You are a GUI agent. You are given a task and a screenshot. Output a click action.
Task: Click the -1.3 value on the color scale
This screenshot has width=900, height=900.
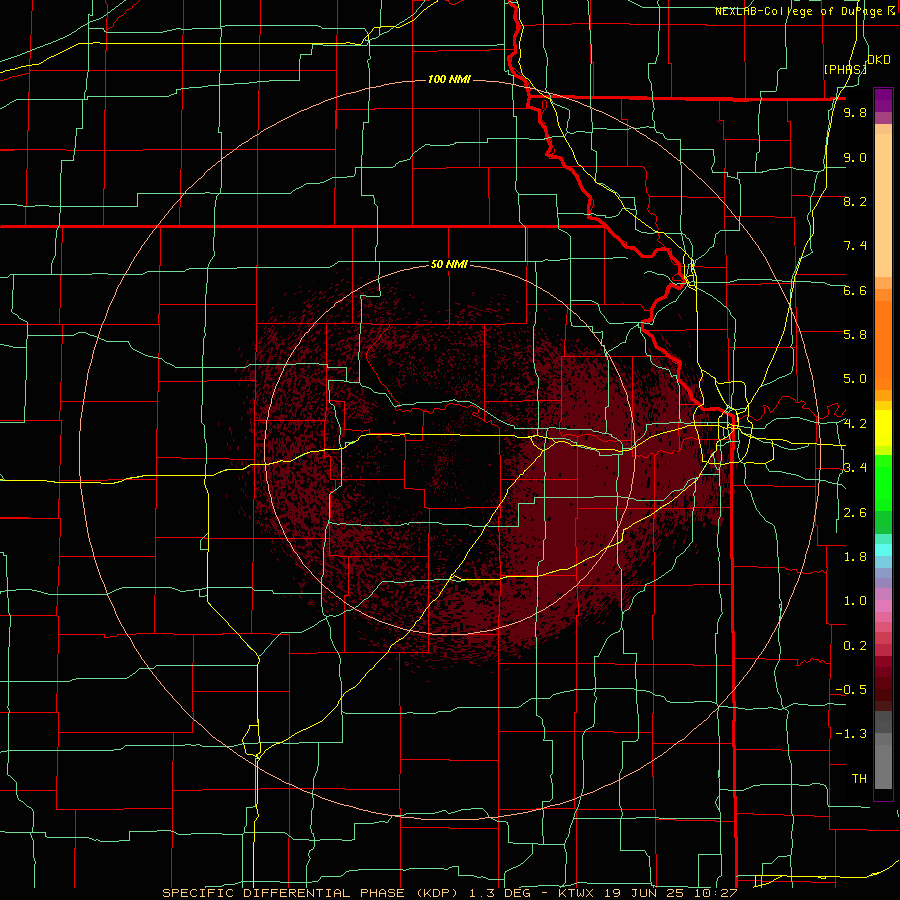click(851, 734)
